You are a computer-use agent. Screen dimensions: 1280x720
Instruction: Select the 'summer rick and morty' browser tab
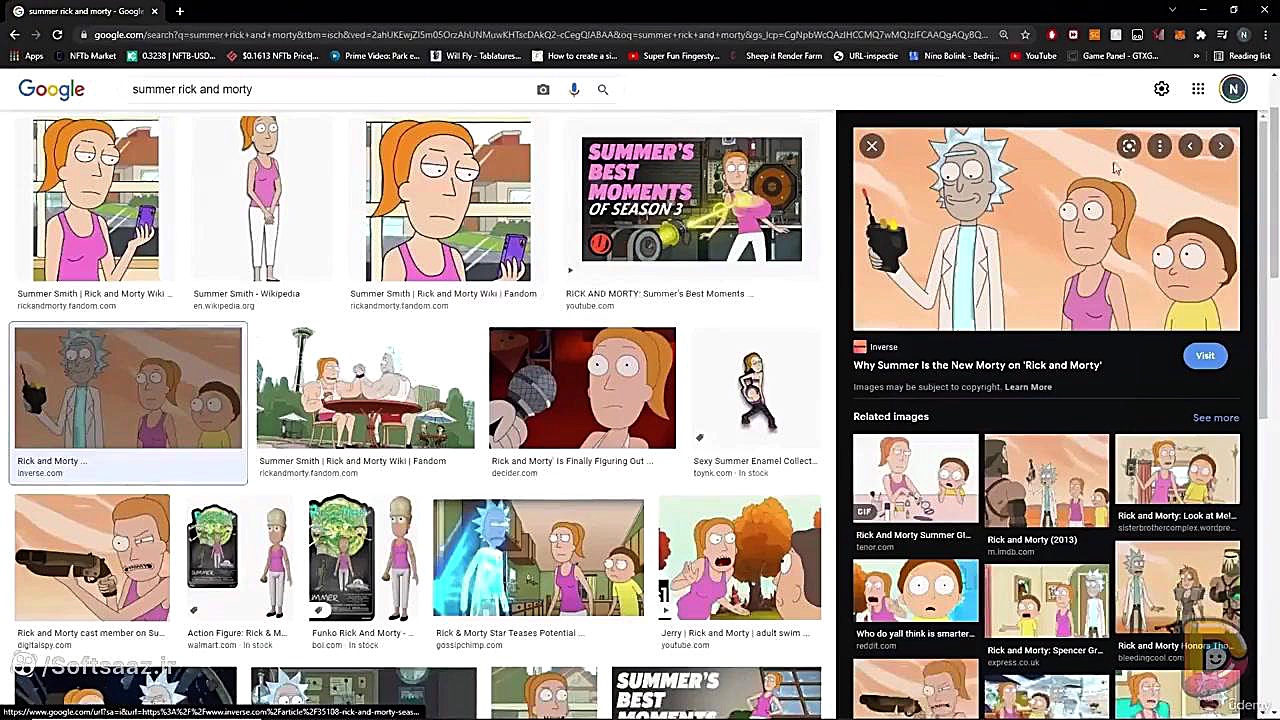coord(84,11)
